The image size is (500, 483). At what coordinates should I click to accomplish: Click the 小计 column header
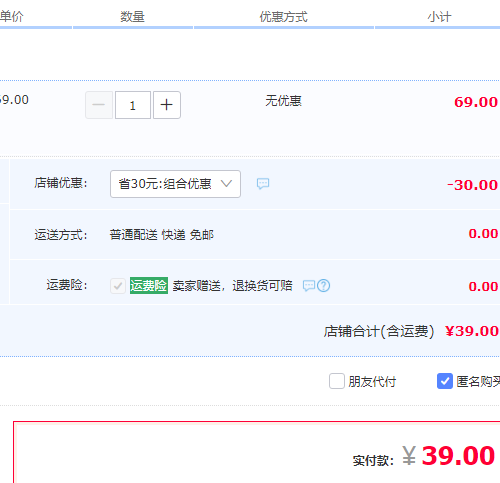(439, 17)
